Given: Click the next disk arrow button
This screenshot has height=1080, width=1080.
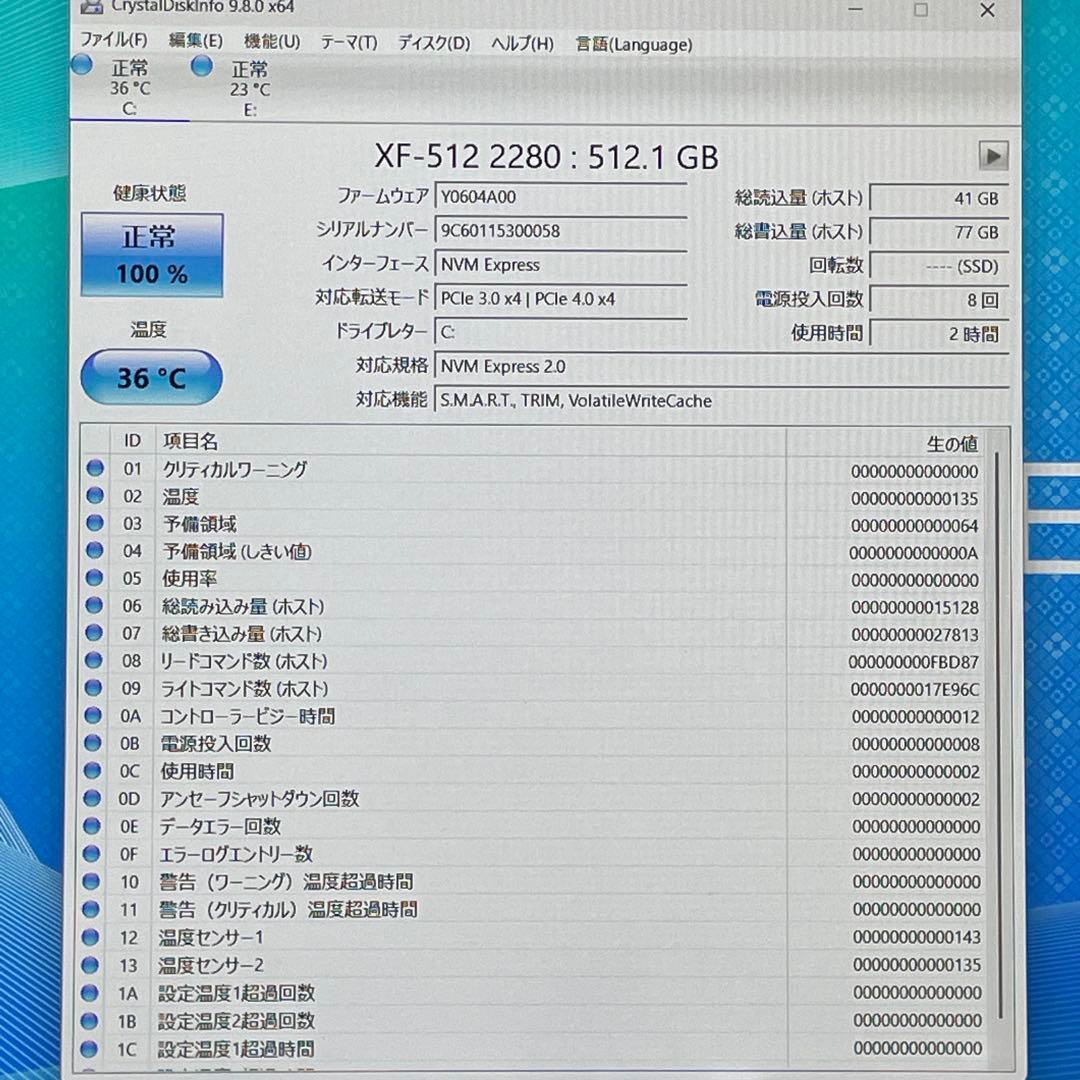Looking at the screenshot, I should (993, 156).
